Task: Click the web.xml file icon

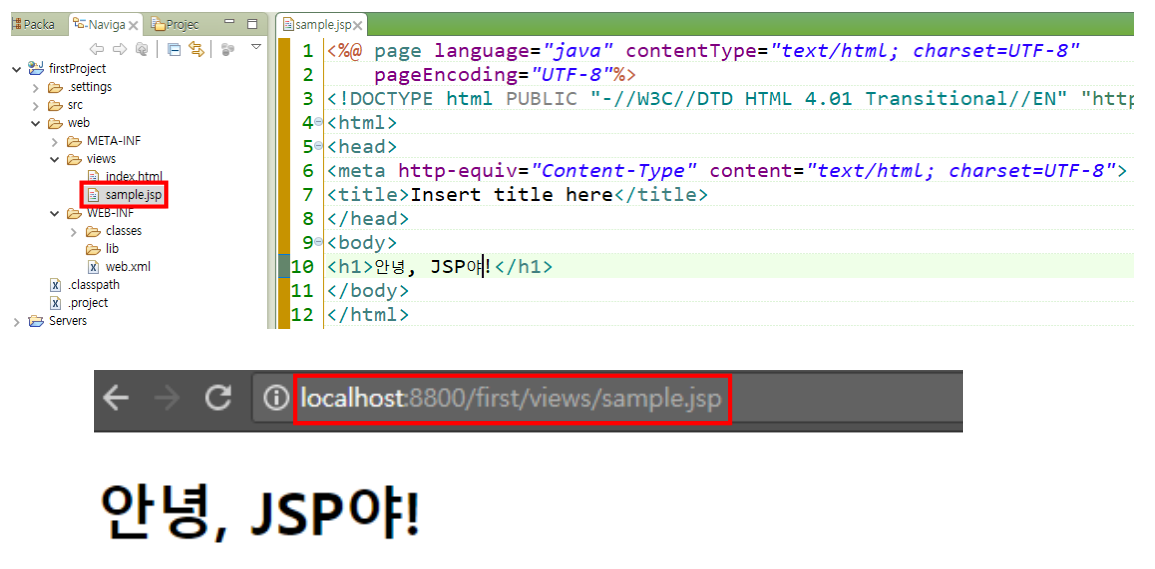Action: pos(94,267)
